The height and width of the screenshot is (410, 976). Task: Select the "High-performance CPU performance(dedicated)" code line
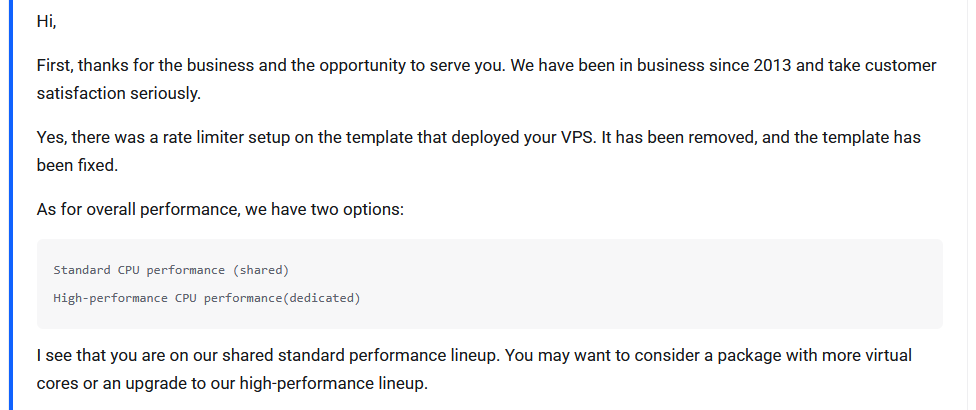(x=207, y=298)
